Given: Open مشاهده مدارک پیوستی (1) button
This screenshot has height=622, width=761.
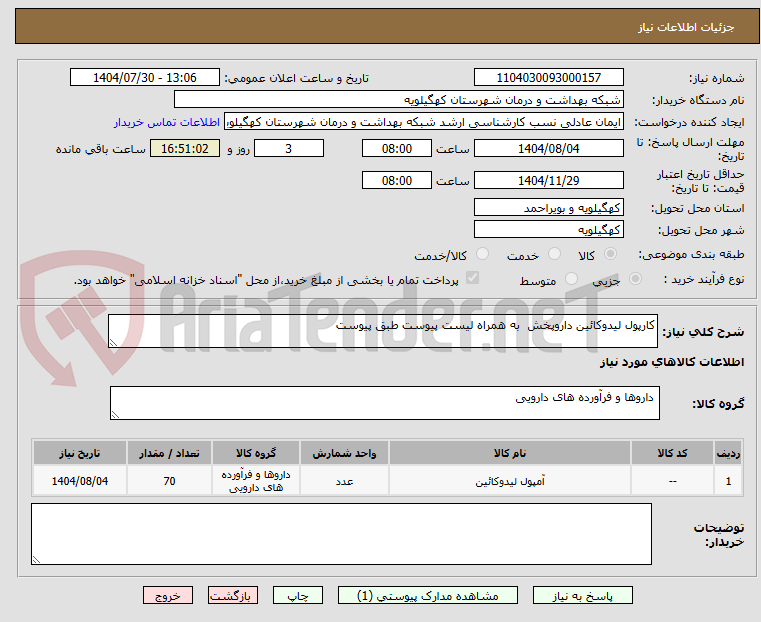Looking at the screenshot, I should coord(428,595).
